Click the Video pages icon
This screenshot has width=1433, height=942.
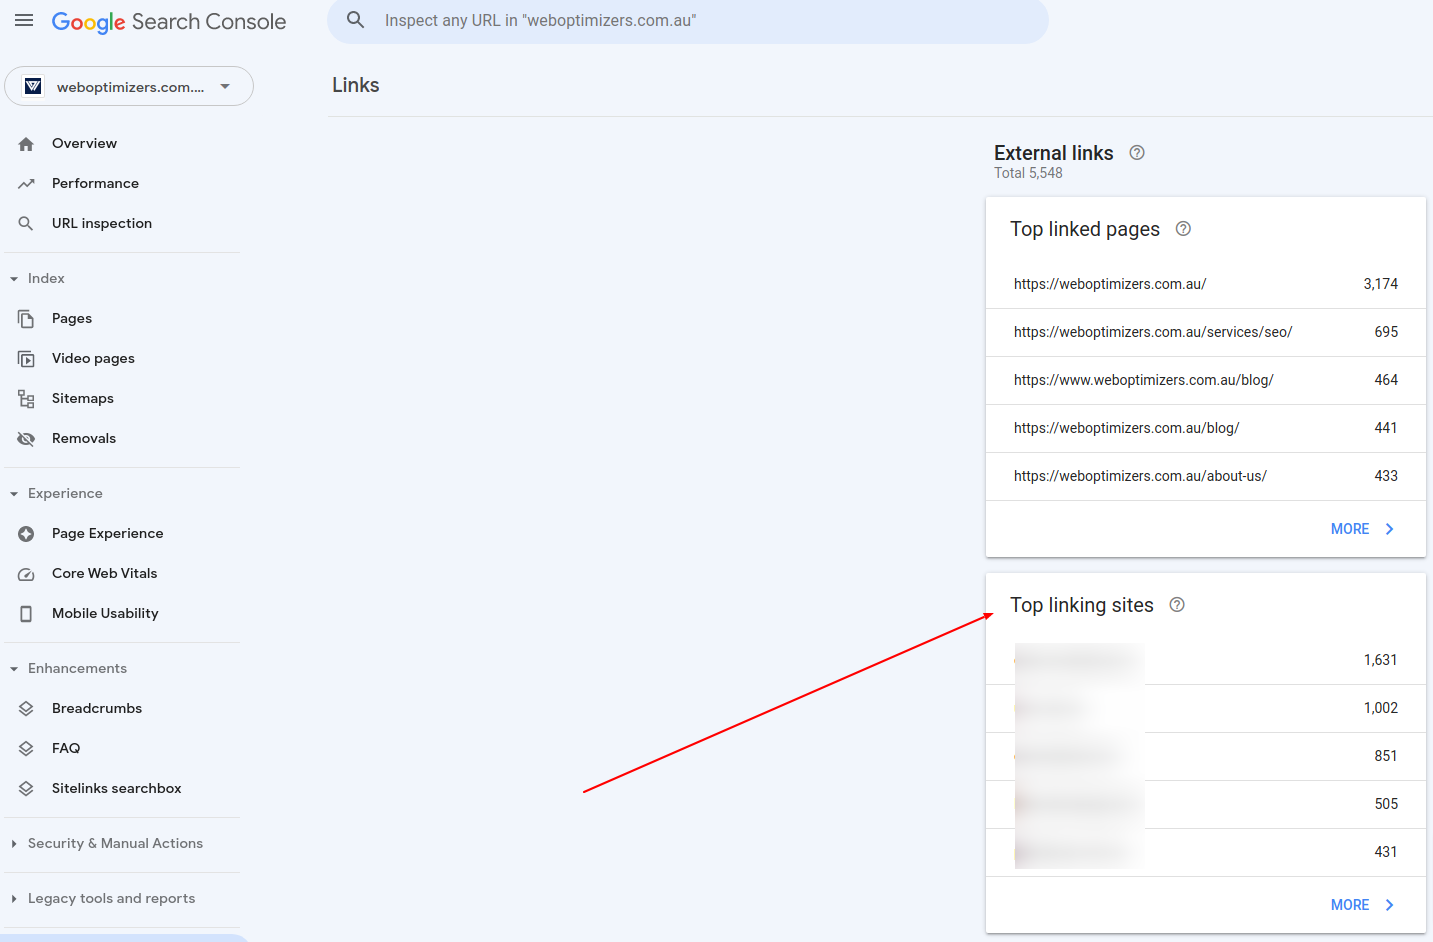pos(27,358)
